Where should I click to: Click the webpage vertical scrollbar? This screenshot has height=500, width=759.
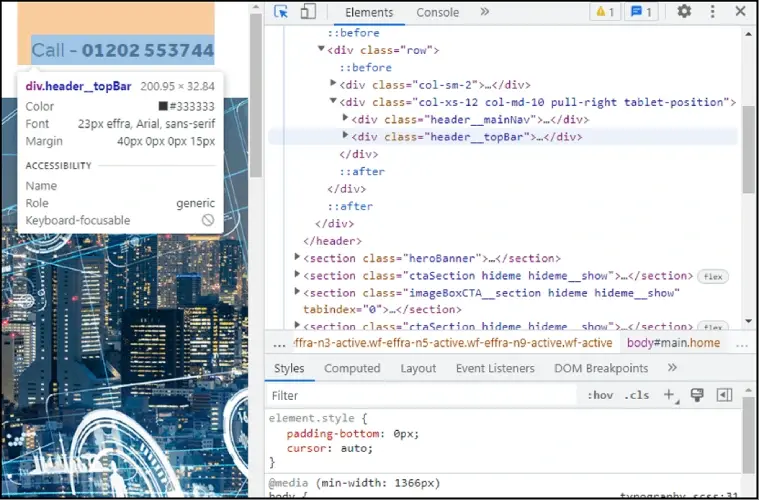click(x=256, y=95)
